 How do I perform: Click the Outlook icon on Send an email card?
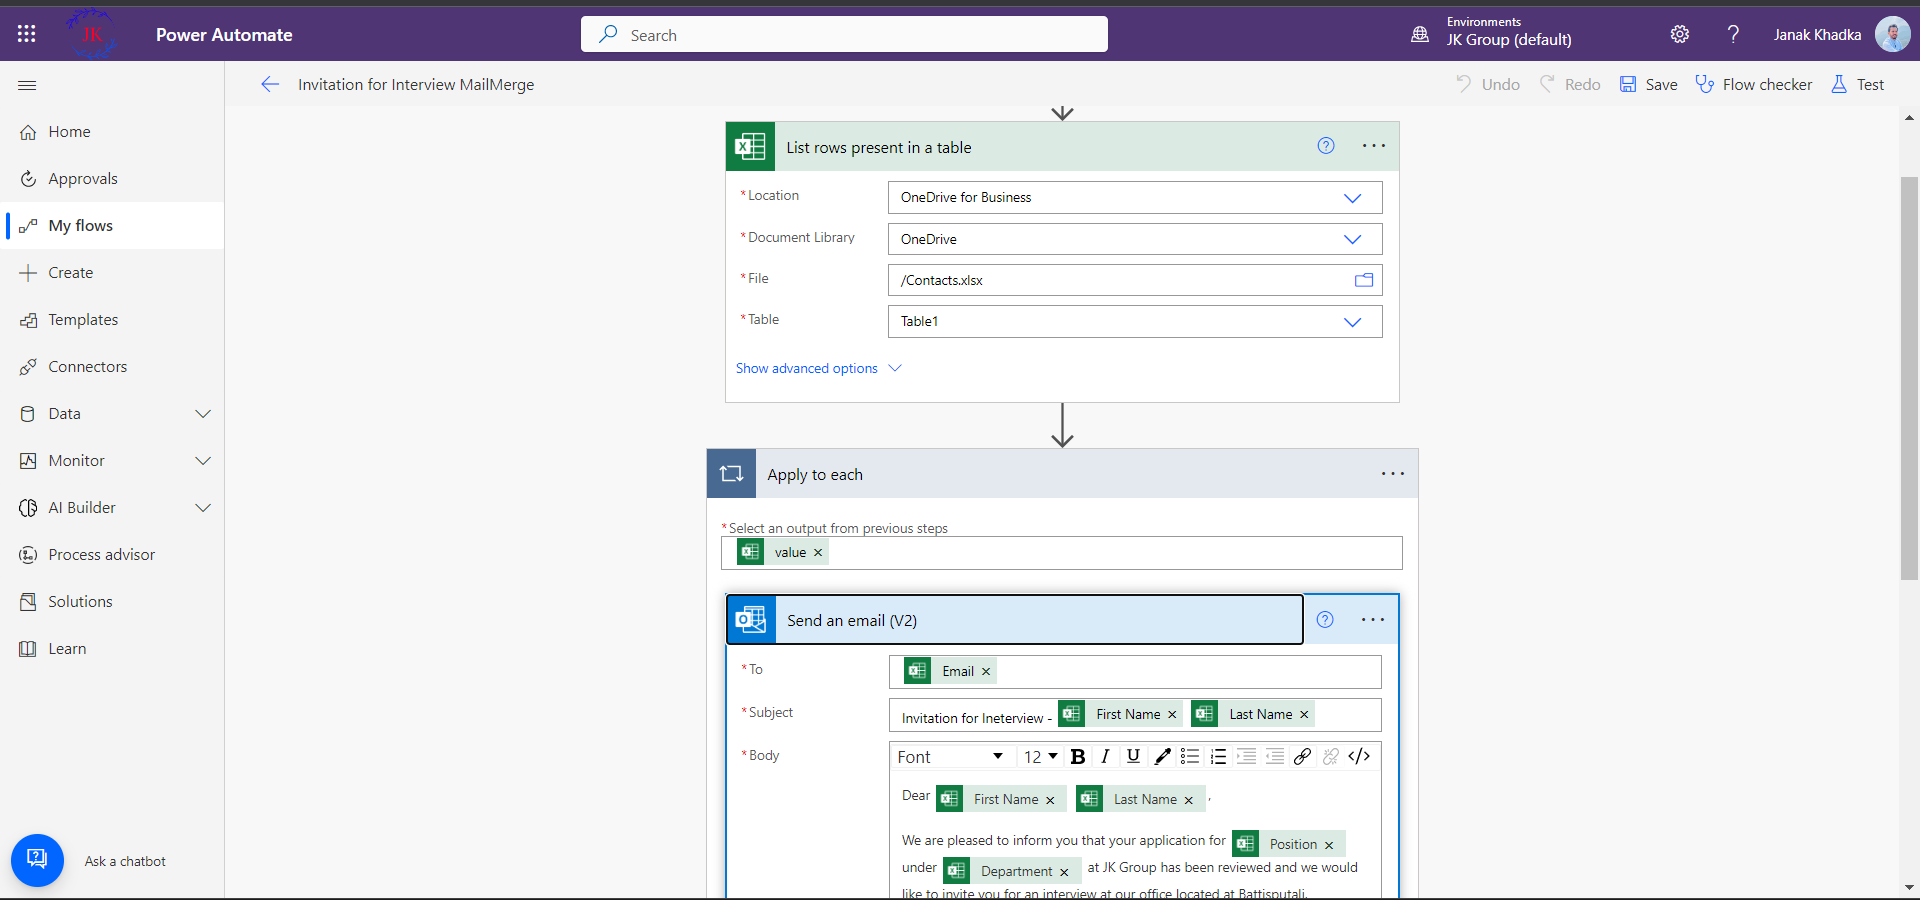pos(751,619)
